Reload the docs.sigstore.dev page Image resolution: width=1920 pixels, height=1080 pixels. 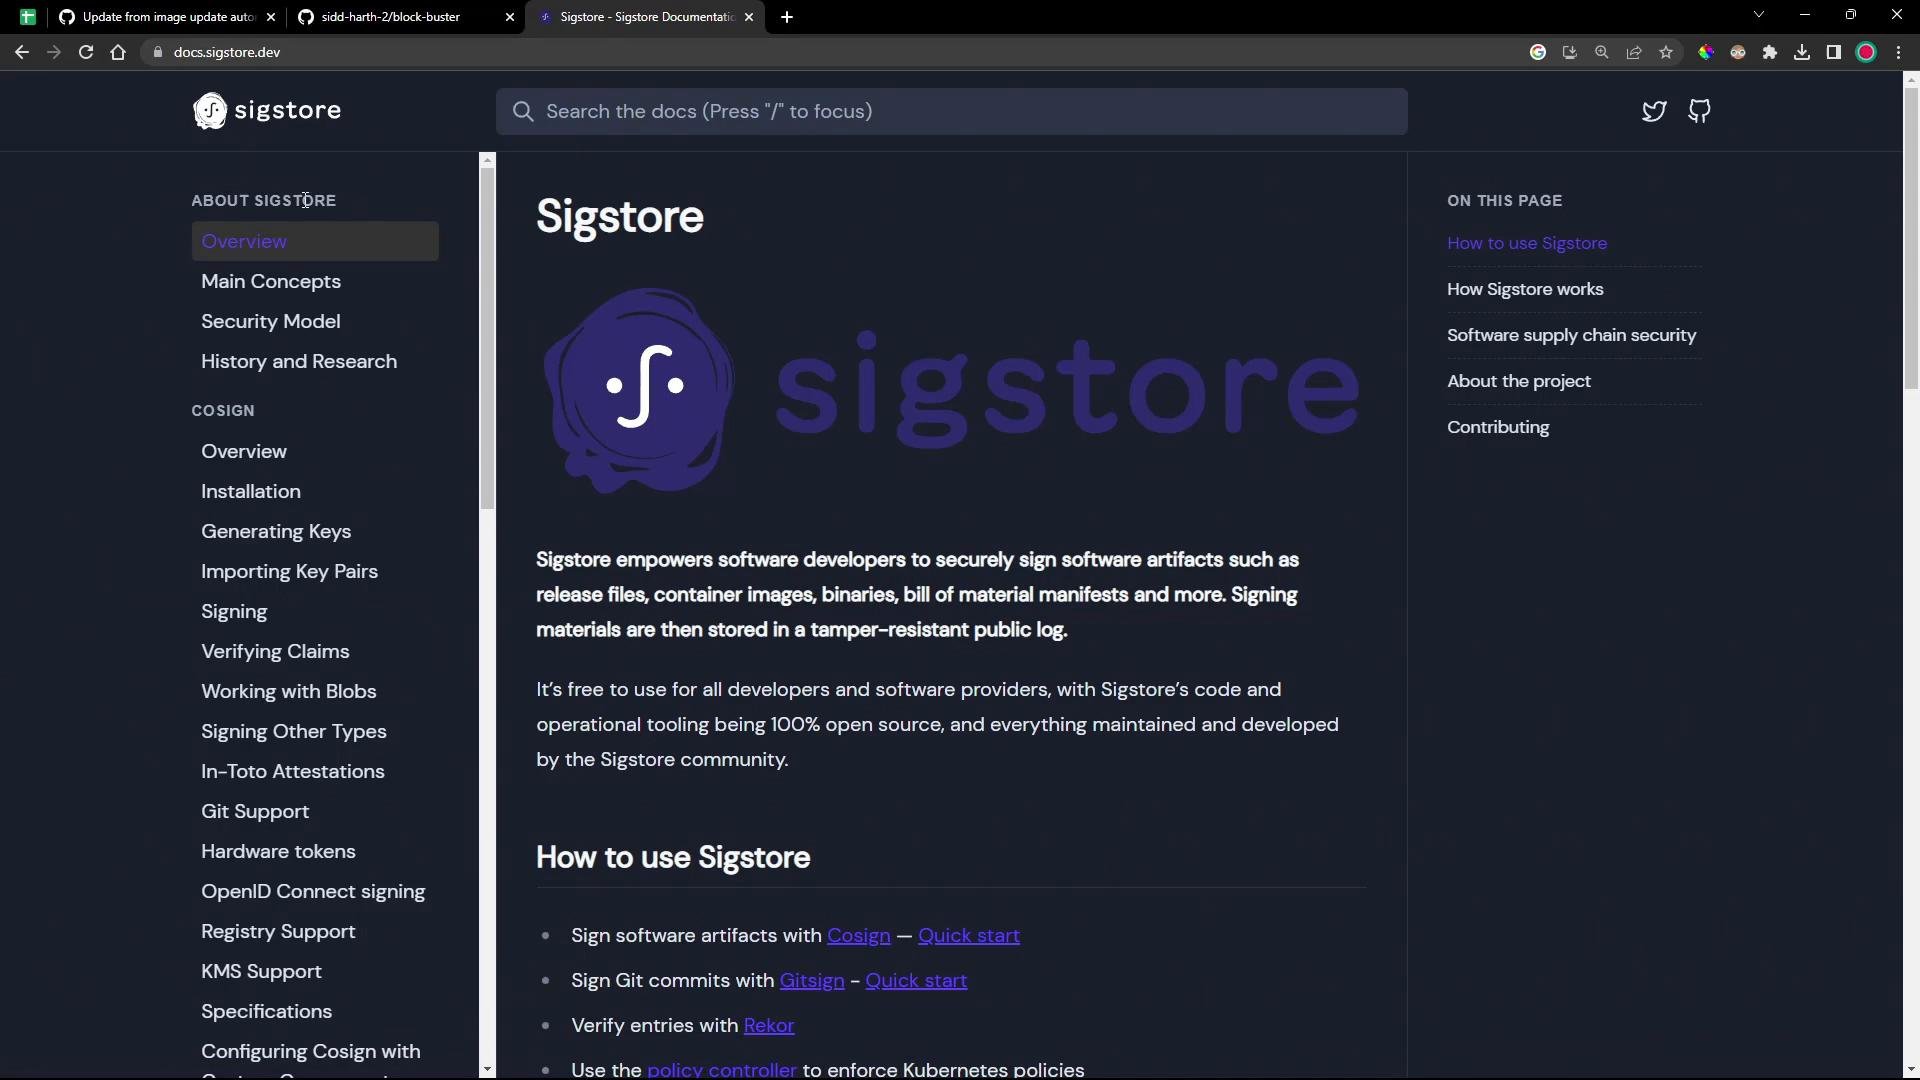pyautogui.click(x=86, y=52)
